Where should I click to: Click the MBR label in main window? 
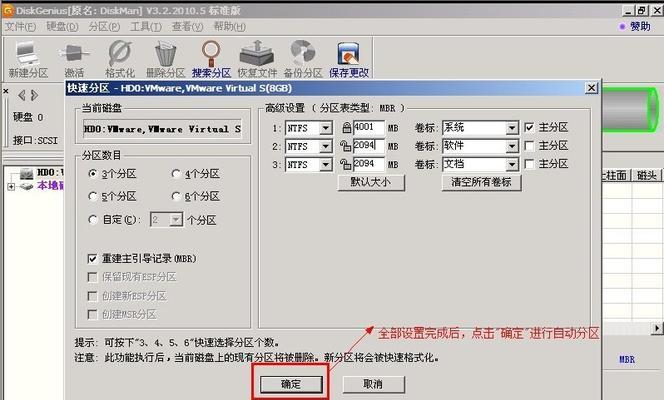(x=627, y=360)
